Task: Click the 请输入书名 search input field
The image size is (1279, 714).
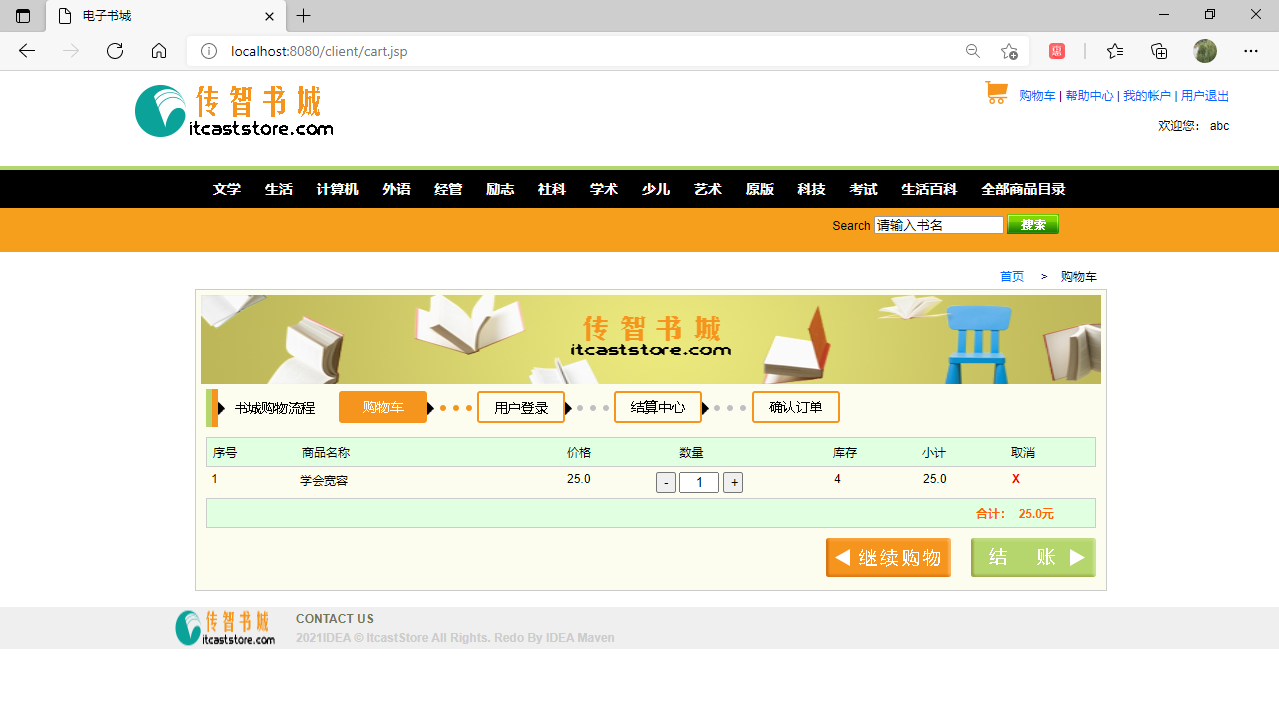Action: pyautogui.click(x=938, y=224)
